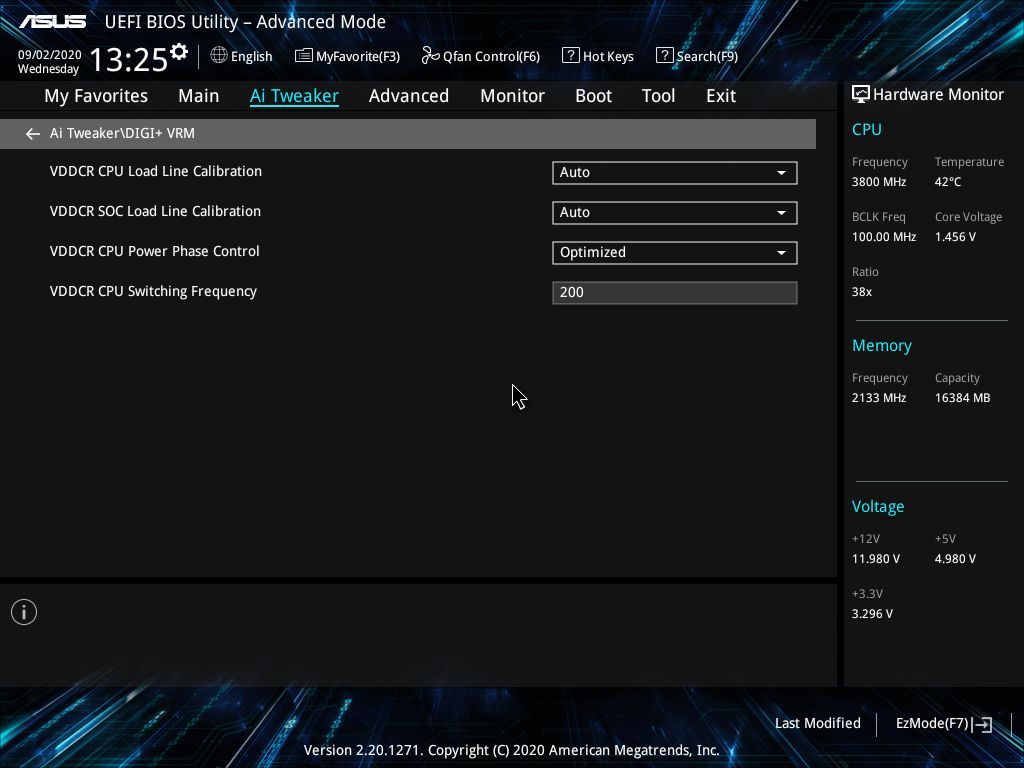Click the Ratio 38x value

(861, 292)
